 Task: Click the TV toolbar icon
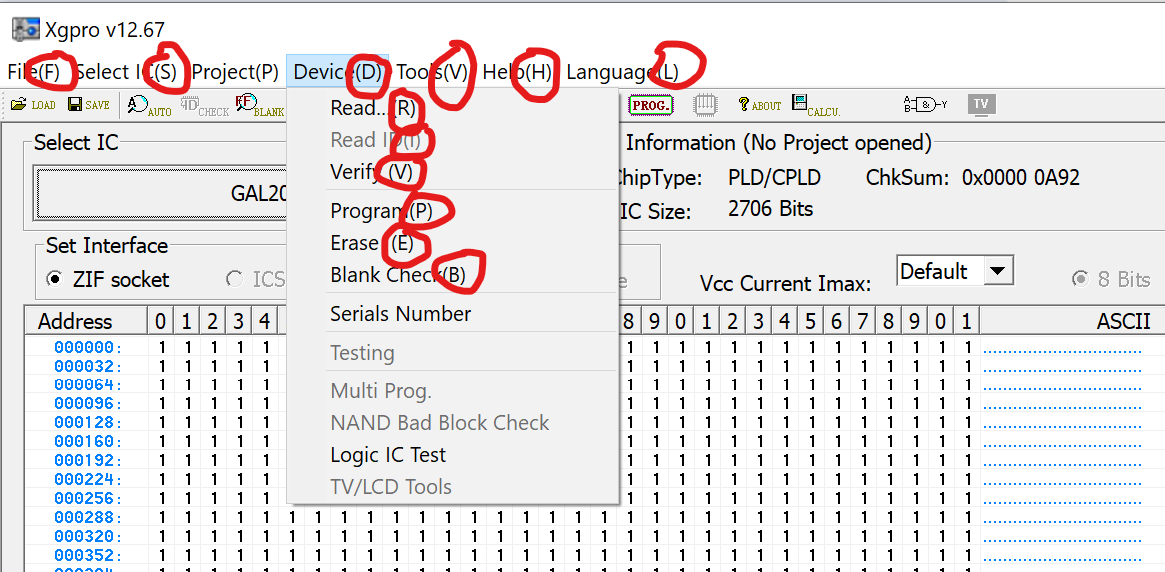981,104
